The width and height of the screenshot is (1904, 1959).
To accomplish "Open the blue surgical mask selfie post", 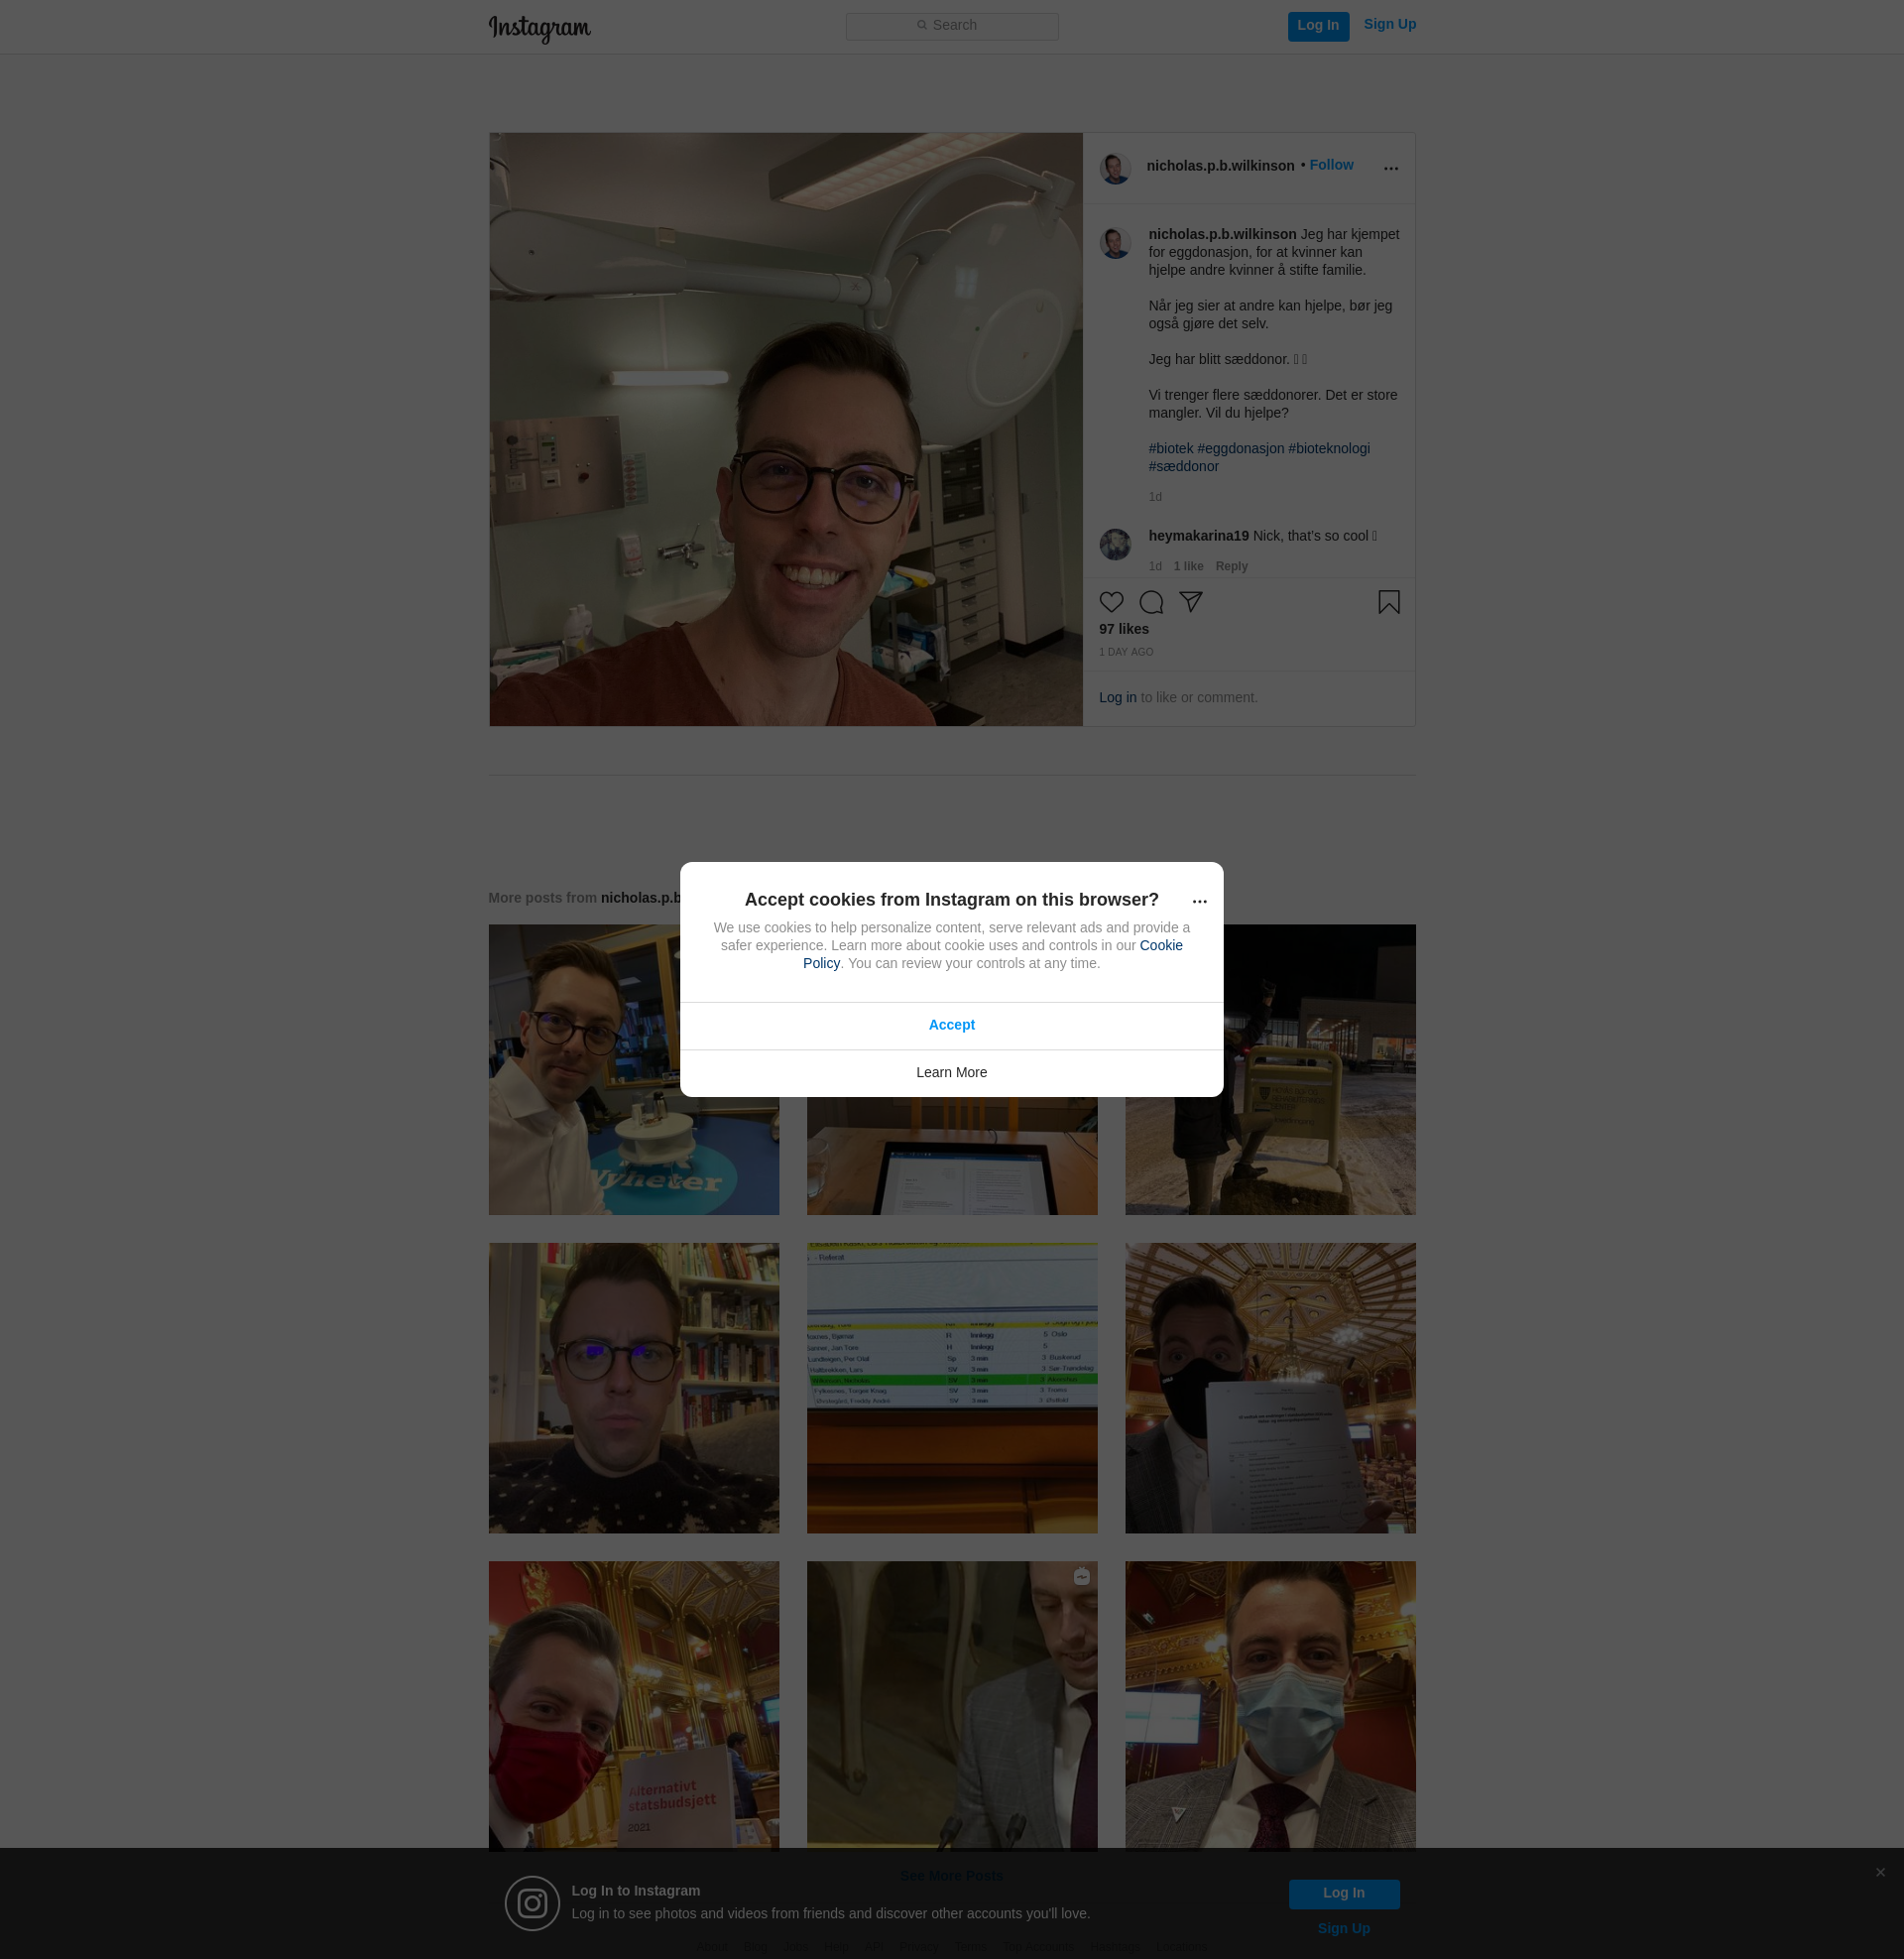I will (x=1270, y=1706).
